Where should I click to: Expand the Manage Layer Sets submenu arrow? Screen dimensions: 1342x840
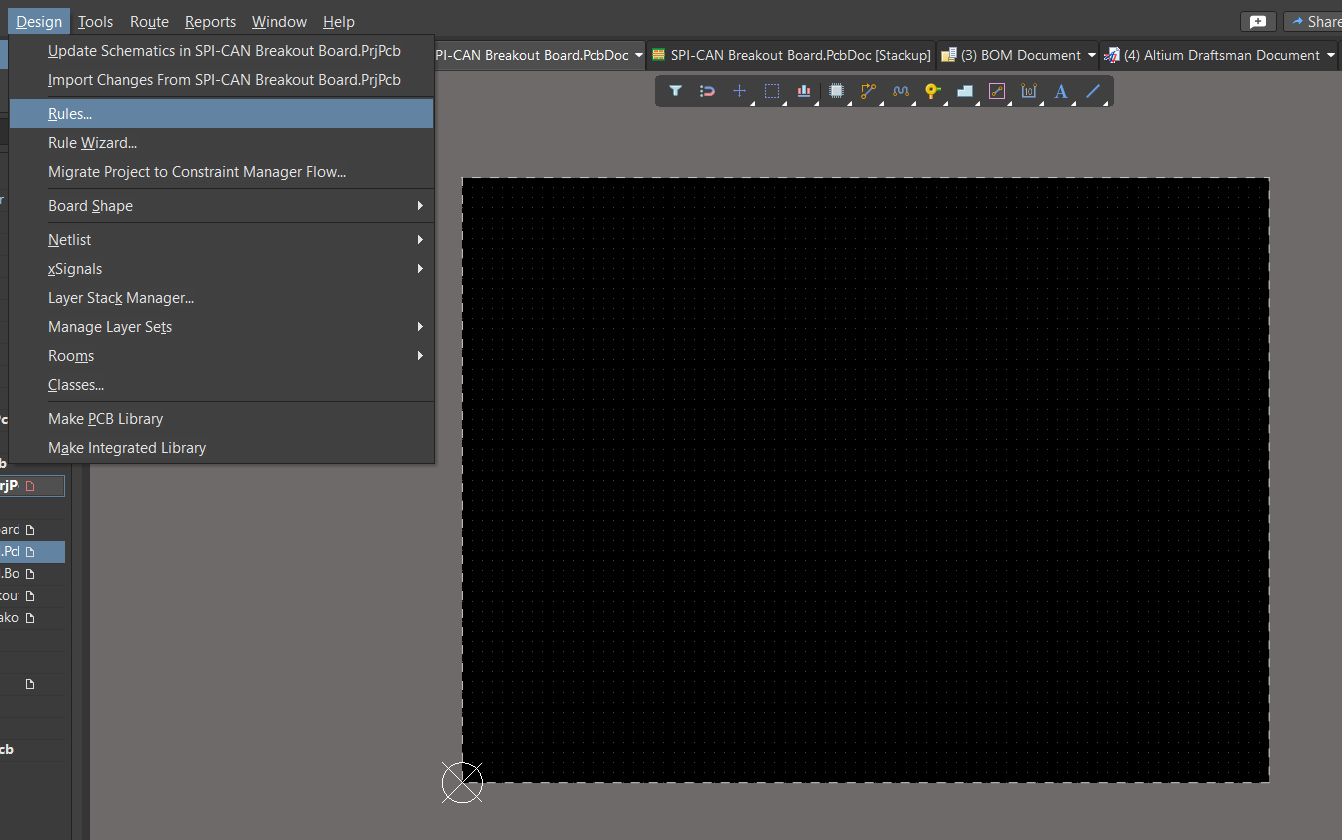(420, 327)
